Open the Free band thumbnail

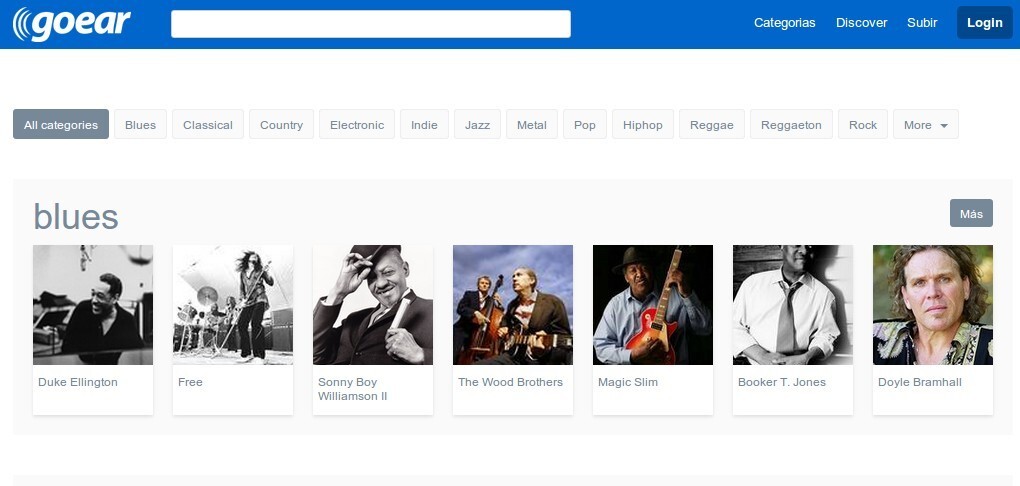pyautogui.click(x=233, y=305)
